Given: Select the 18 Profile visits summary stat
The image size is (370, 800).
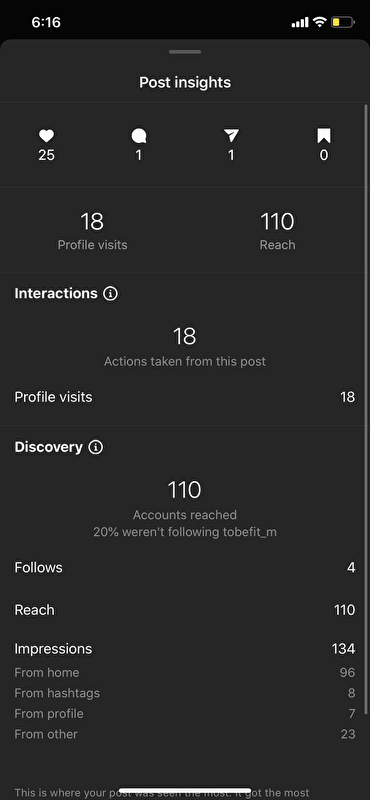Looking at the screenshot, I should tap(92, 231).
